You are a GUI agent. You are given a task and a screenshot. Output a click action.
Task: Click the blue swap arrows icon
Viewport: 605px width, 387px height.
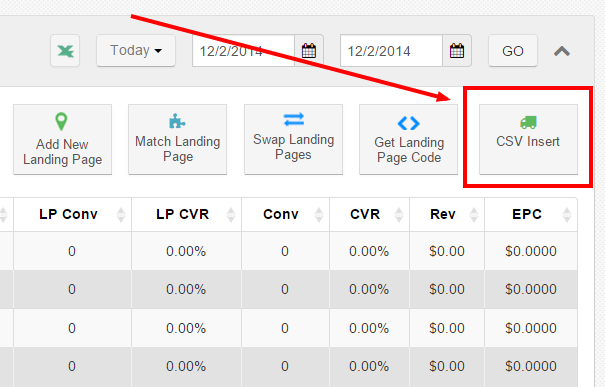click(294, 120)
